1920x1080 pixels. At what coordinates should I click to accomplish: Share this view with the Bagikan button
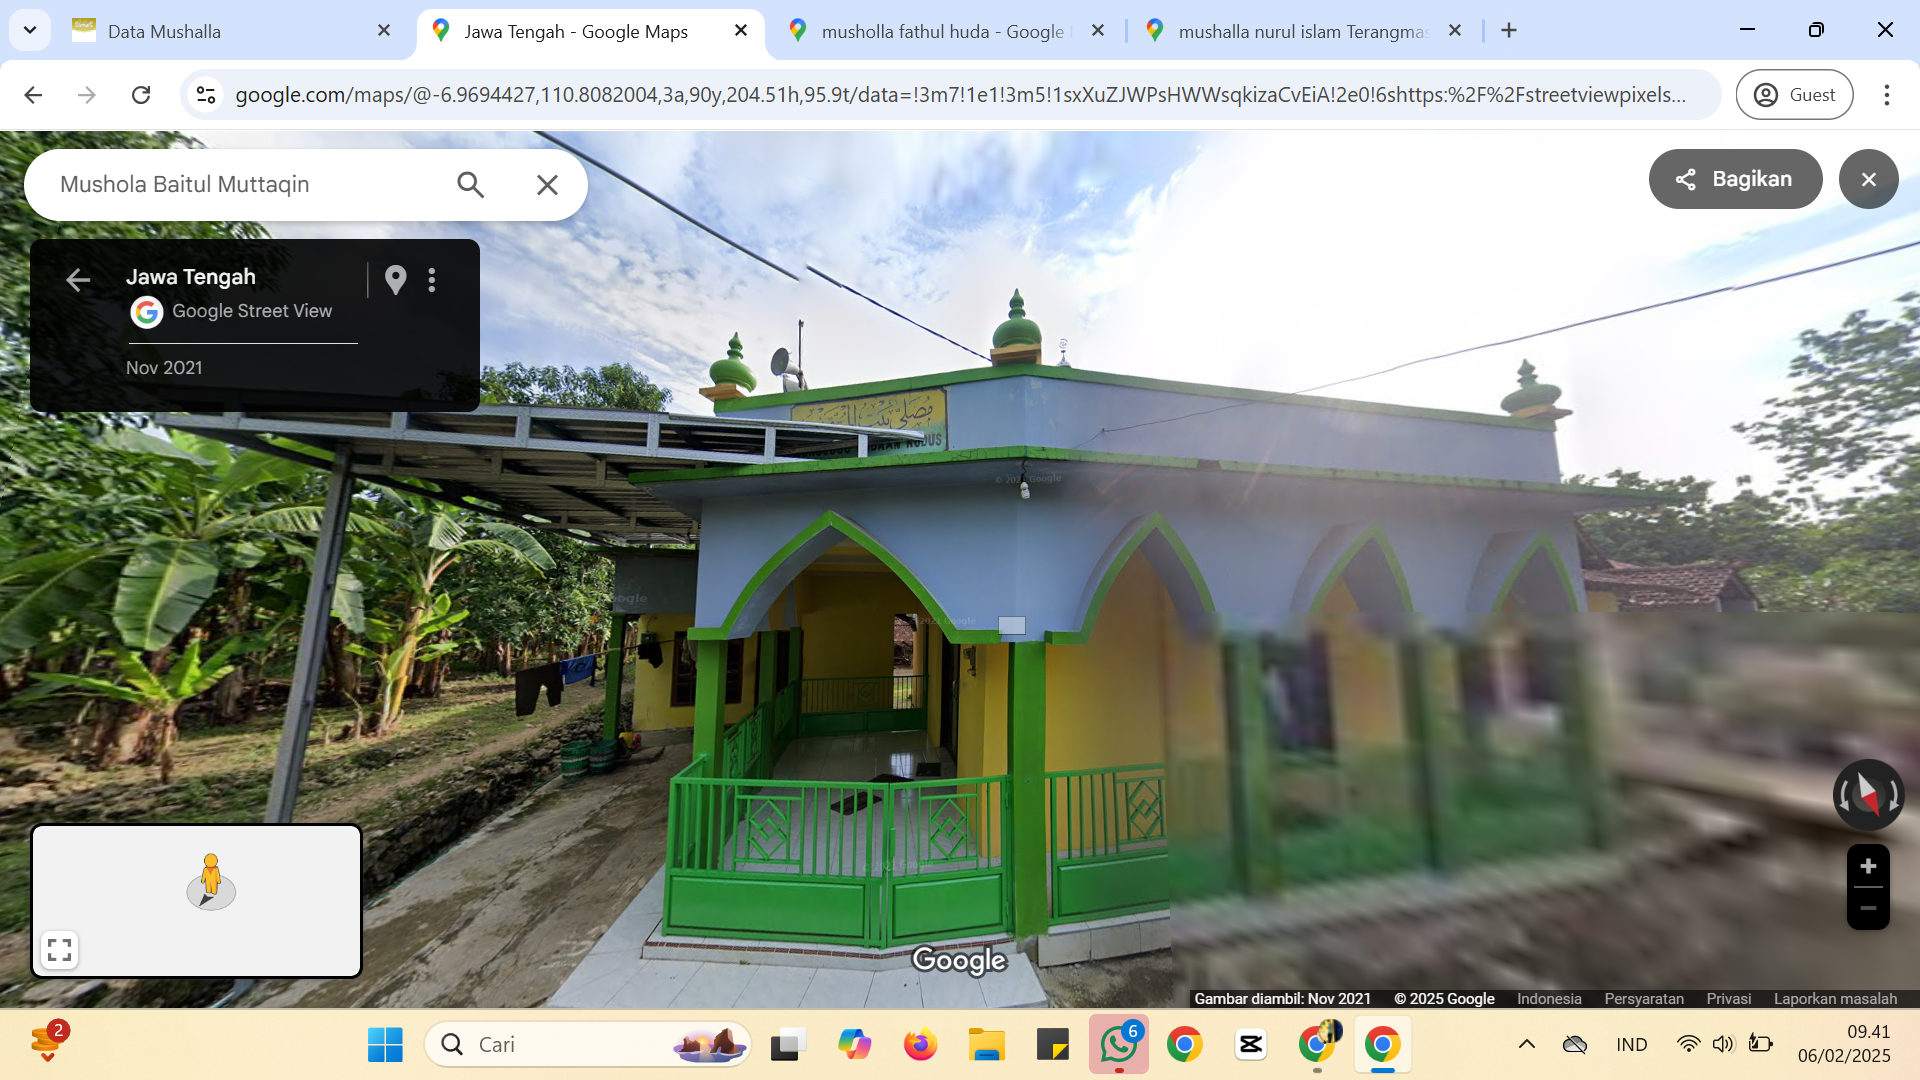click(1735, 179)
